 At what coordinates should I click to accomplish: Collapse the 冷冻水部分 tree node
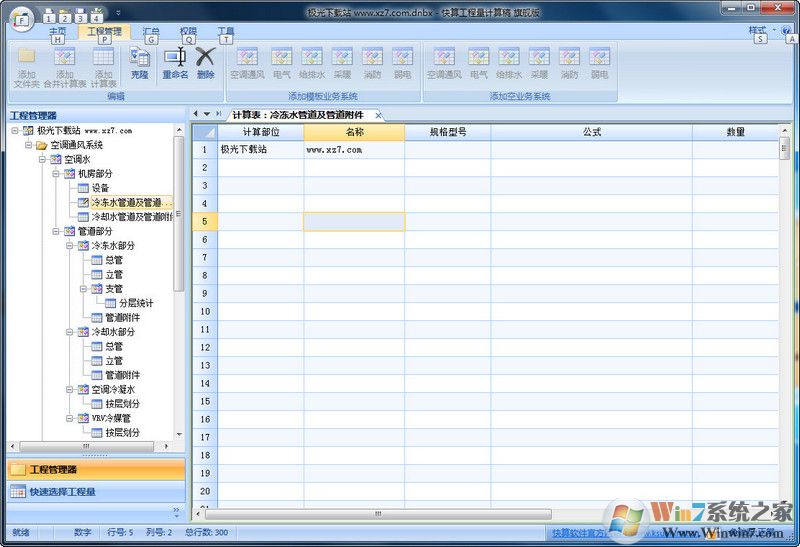click(x=71, y=245)
